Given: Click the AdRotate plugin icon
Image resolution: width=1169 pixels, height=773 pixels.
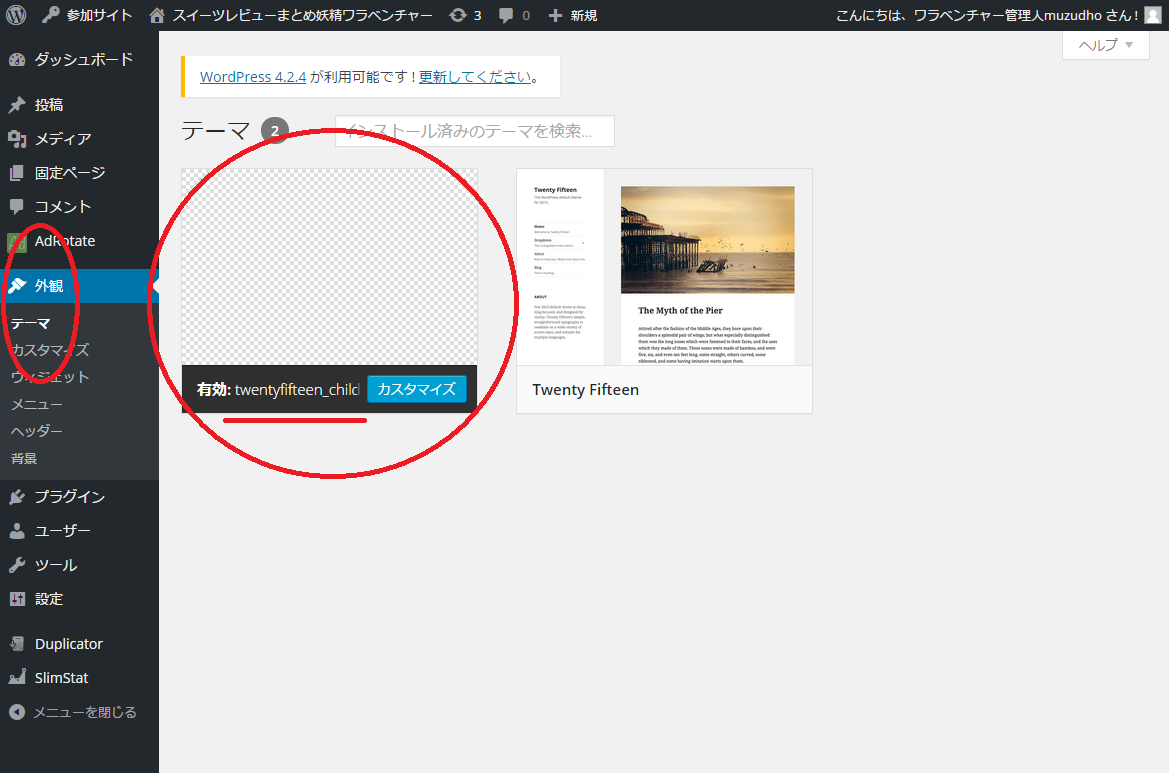Looking at the screenshot, I should click(17, 242).
